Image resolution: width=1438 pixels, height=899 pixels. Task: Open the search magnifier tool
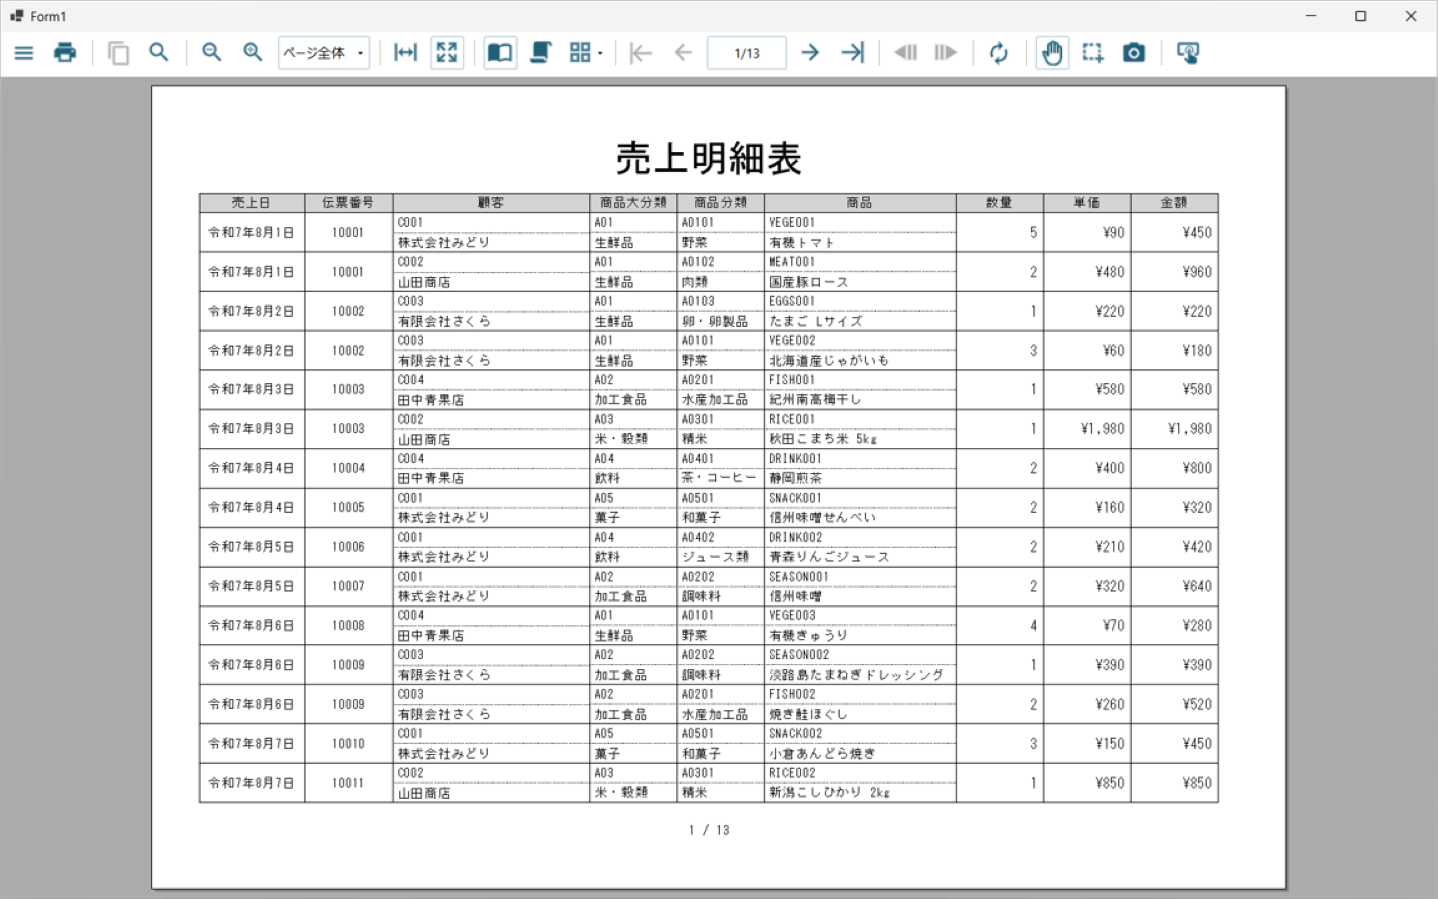point(159,52)
